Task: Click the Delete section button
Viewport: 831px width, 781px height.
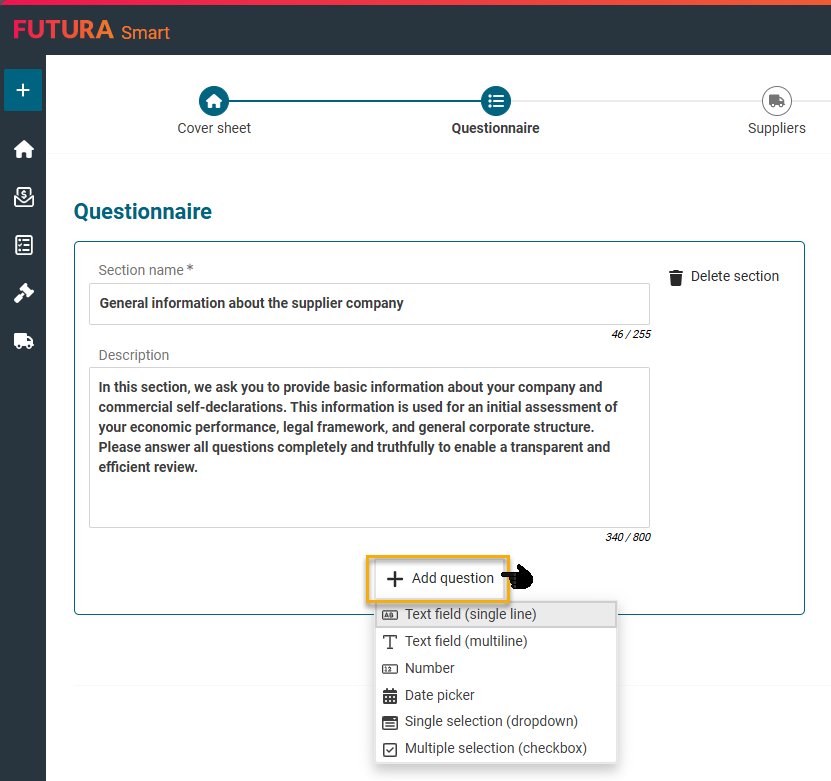Action: point(723,277)
